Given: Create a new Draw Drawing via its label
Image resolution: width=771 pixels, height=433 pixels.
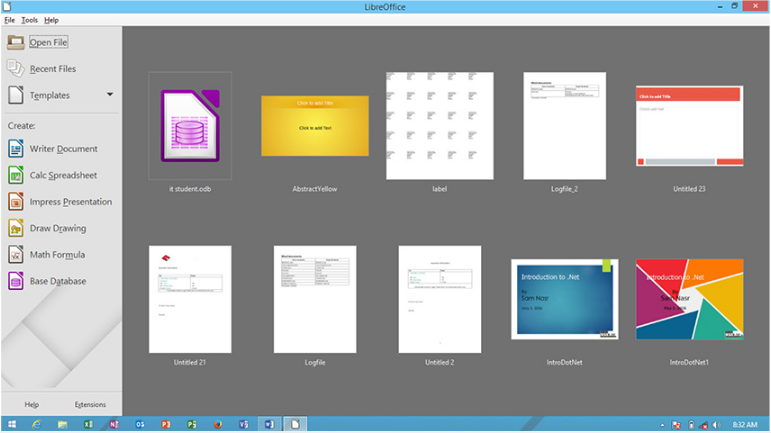Looking at the screenshot, I should (x=58, y=228).
